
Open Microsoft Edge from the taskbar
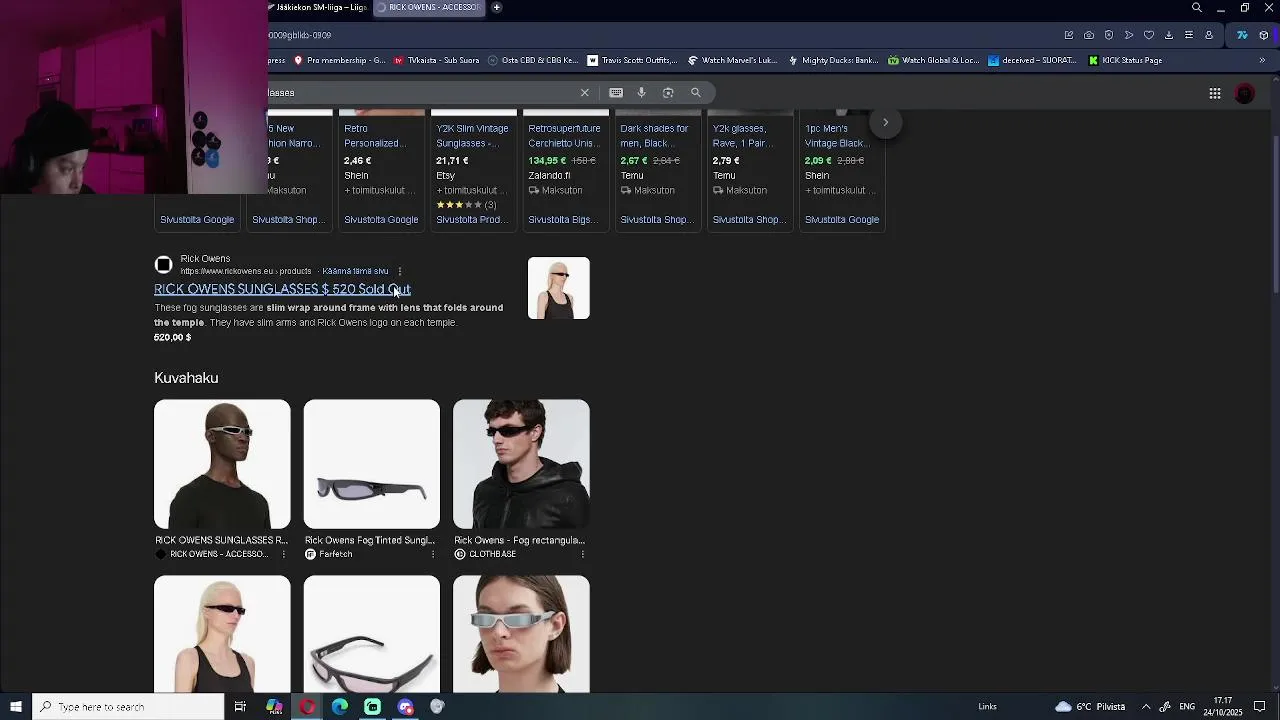tap(340, 707)
